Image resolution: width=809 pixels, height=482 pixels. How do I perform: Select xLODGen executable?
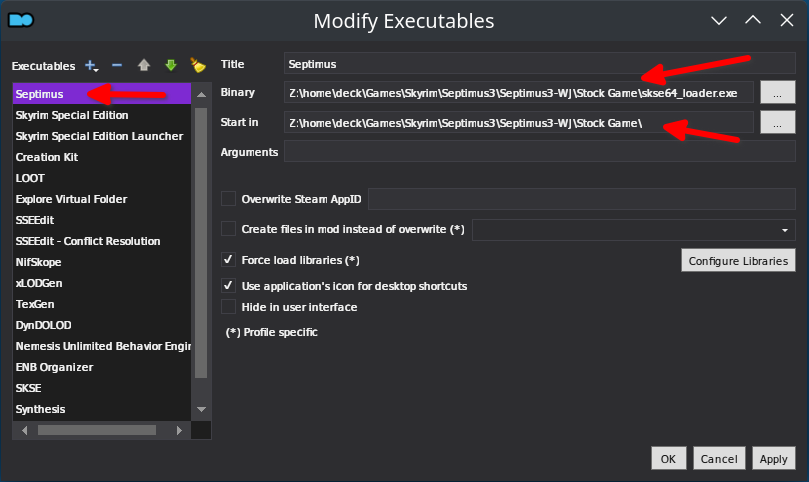coord(102,283)
